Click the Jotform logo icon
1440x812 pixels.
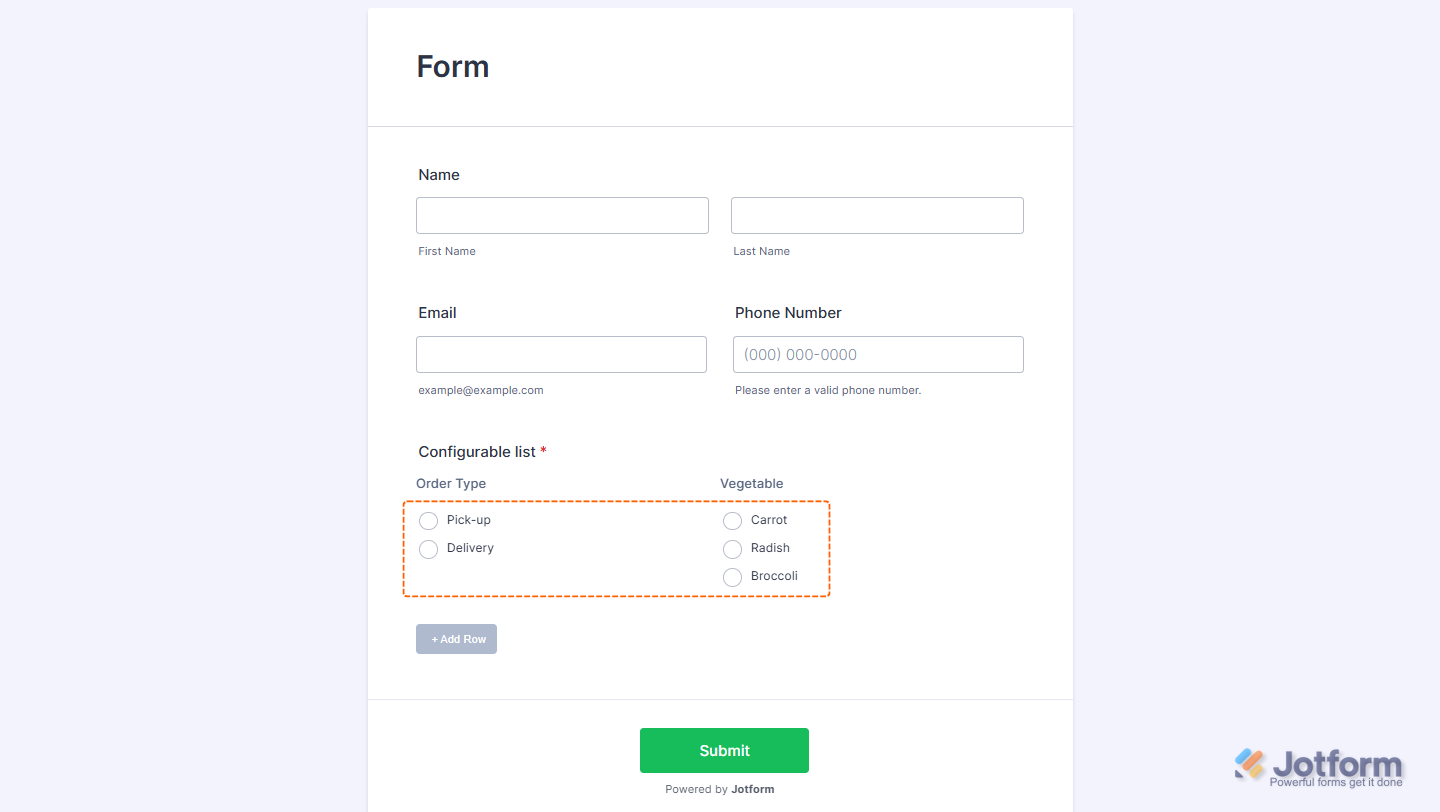coord(1250,764)
